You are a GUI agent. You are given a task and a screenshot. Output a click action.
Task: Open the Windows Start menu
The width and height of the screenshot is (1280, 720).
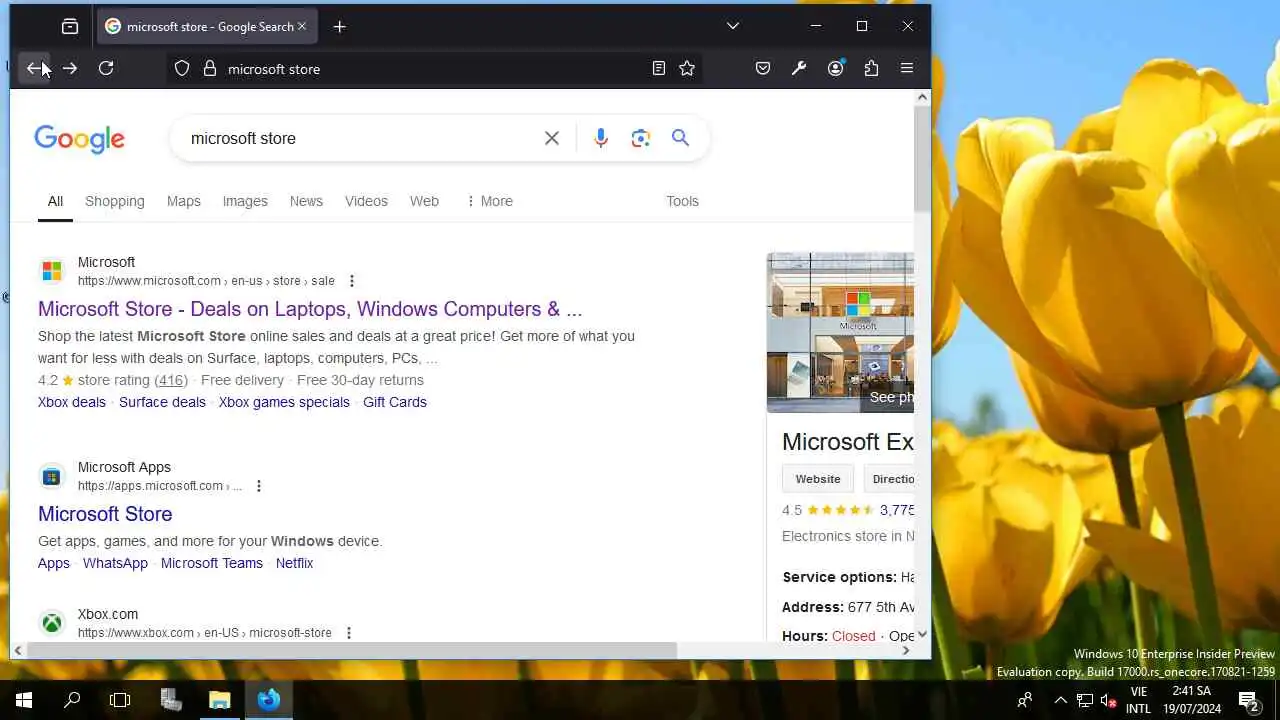(x=24, y=700)
